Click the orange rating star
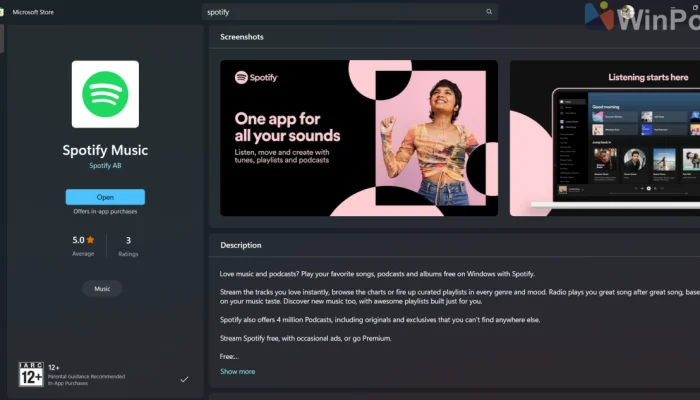The image size is (700, 400). tap(90, 240)
